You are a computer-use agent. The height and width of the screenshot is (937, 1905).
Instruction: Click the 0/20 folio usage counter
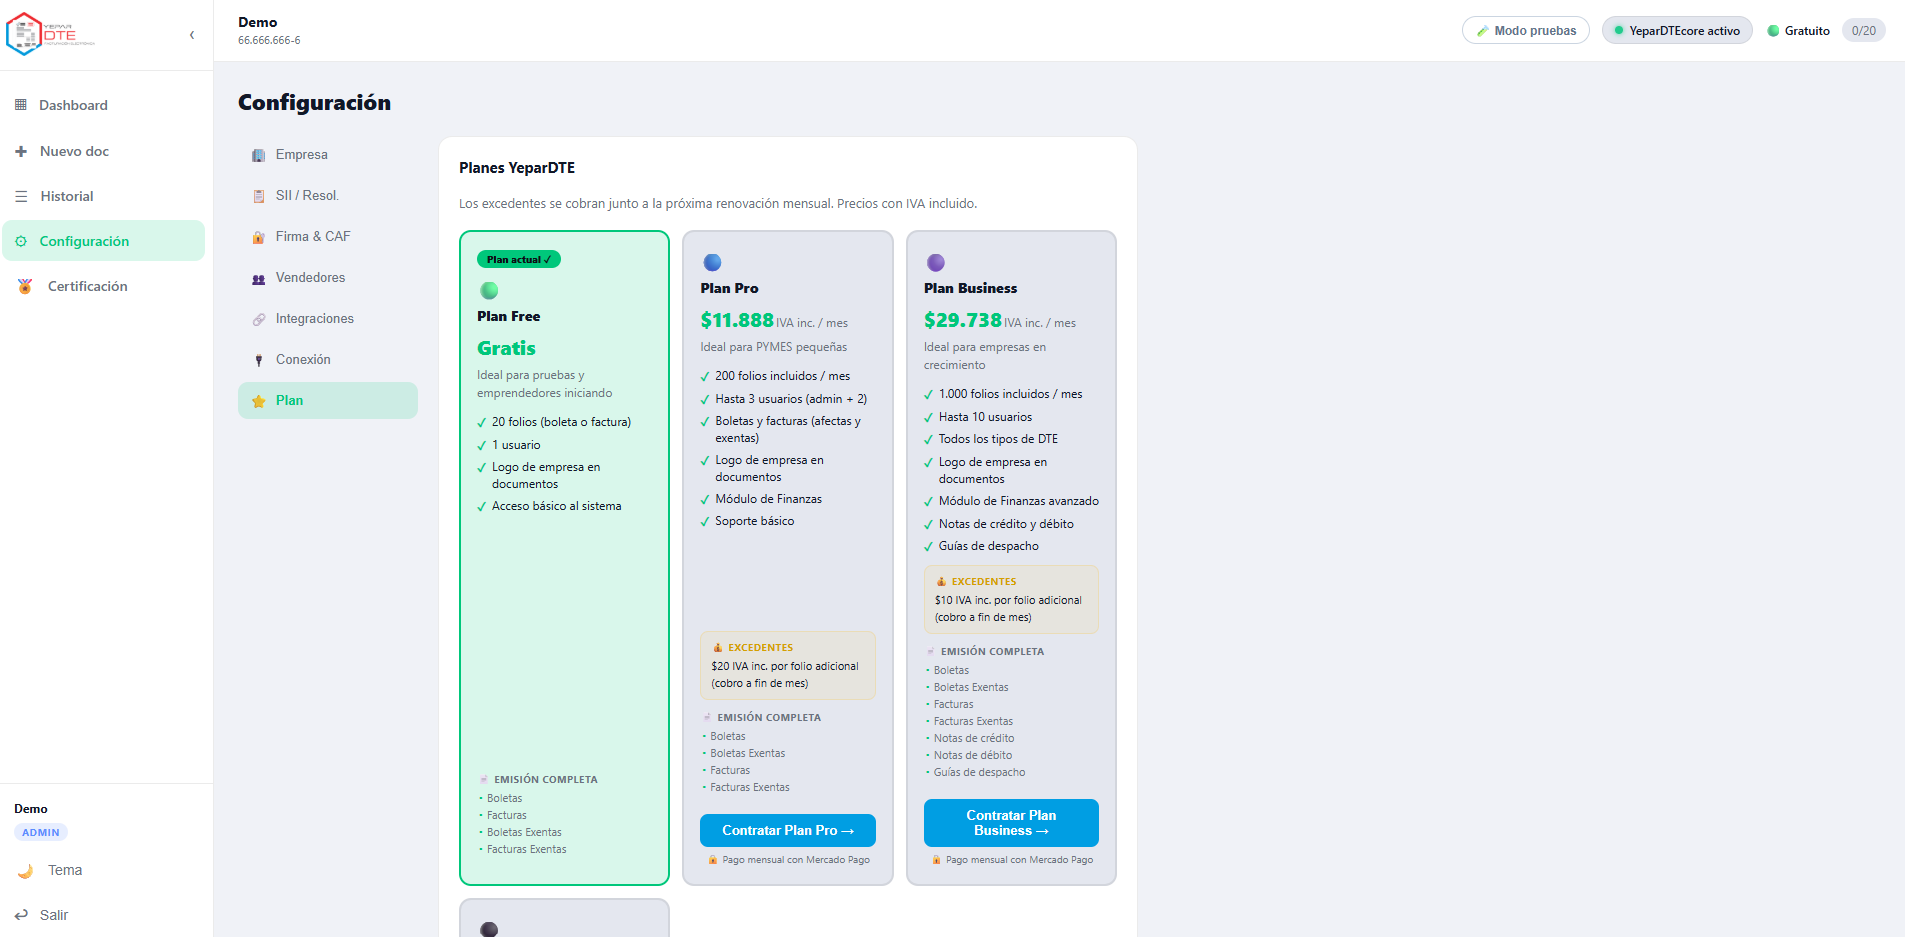point(1864,31)
